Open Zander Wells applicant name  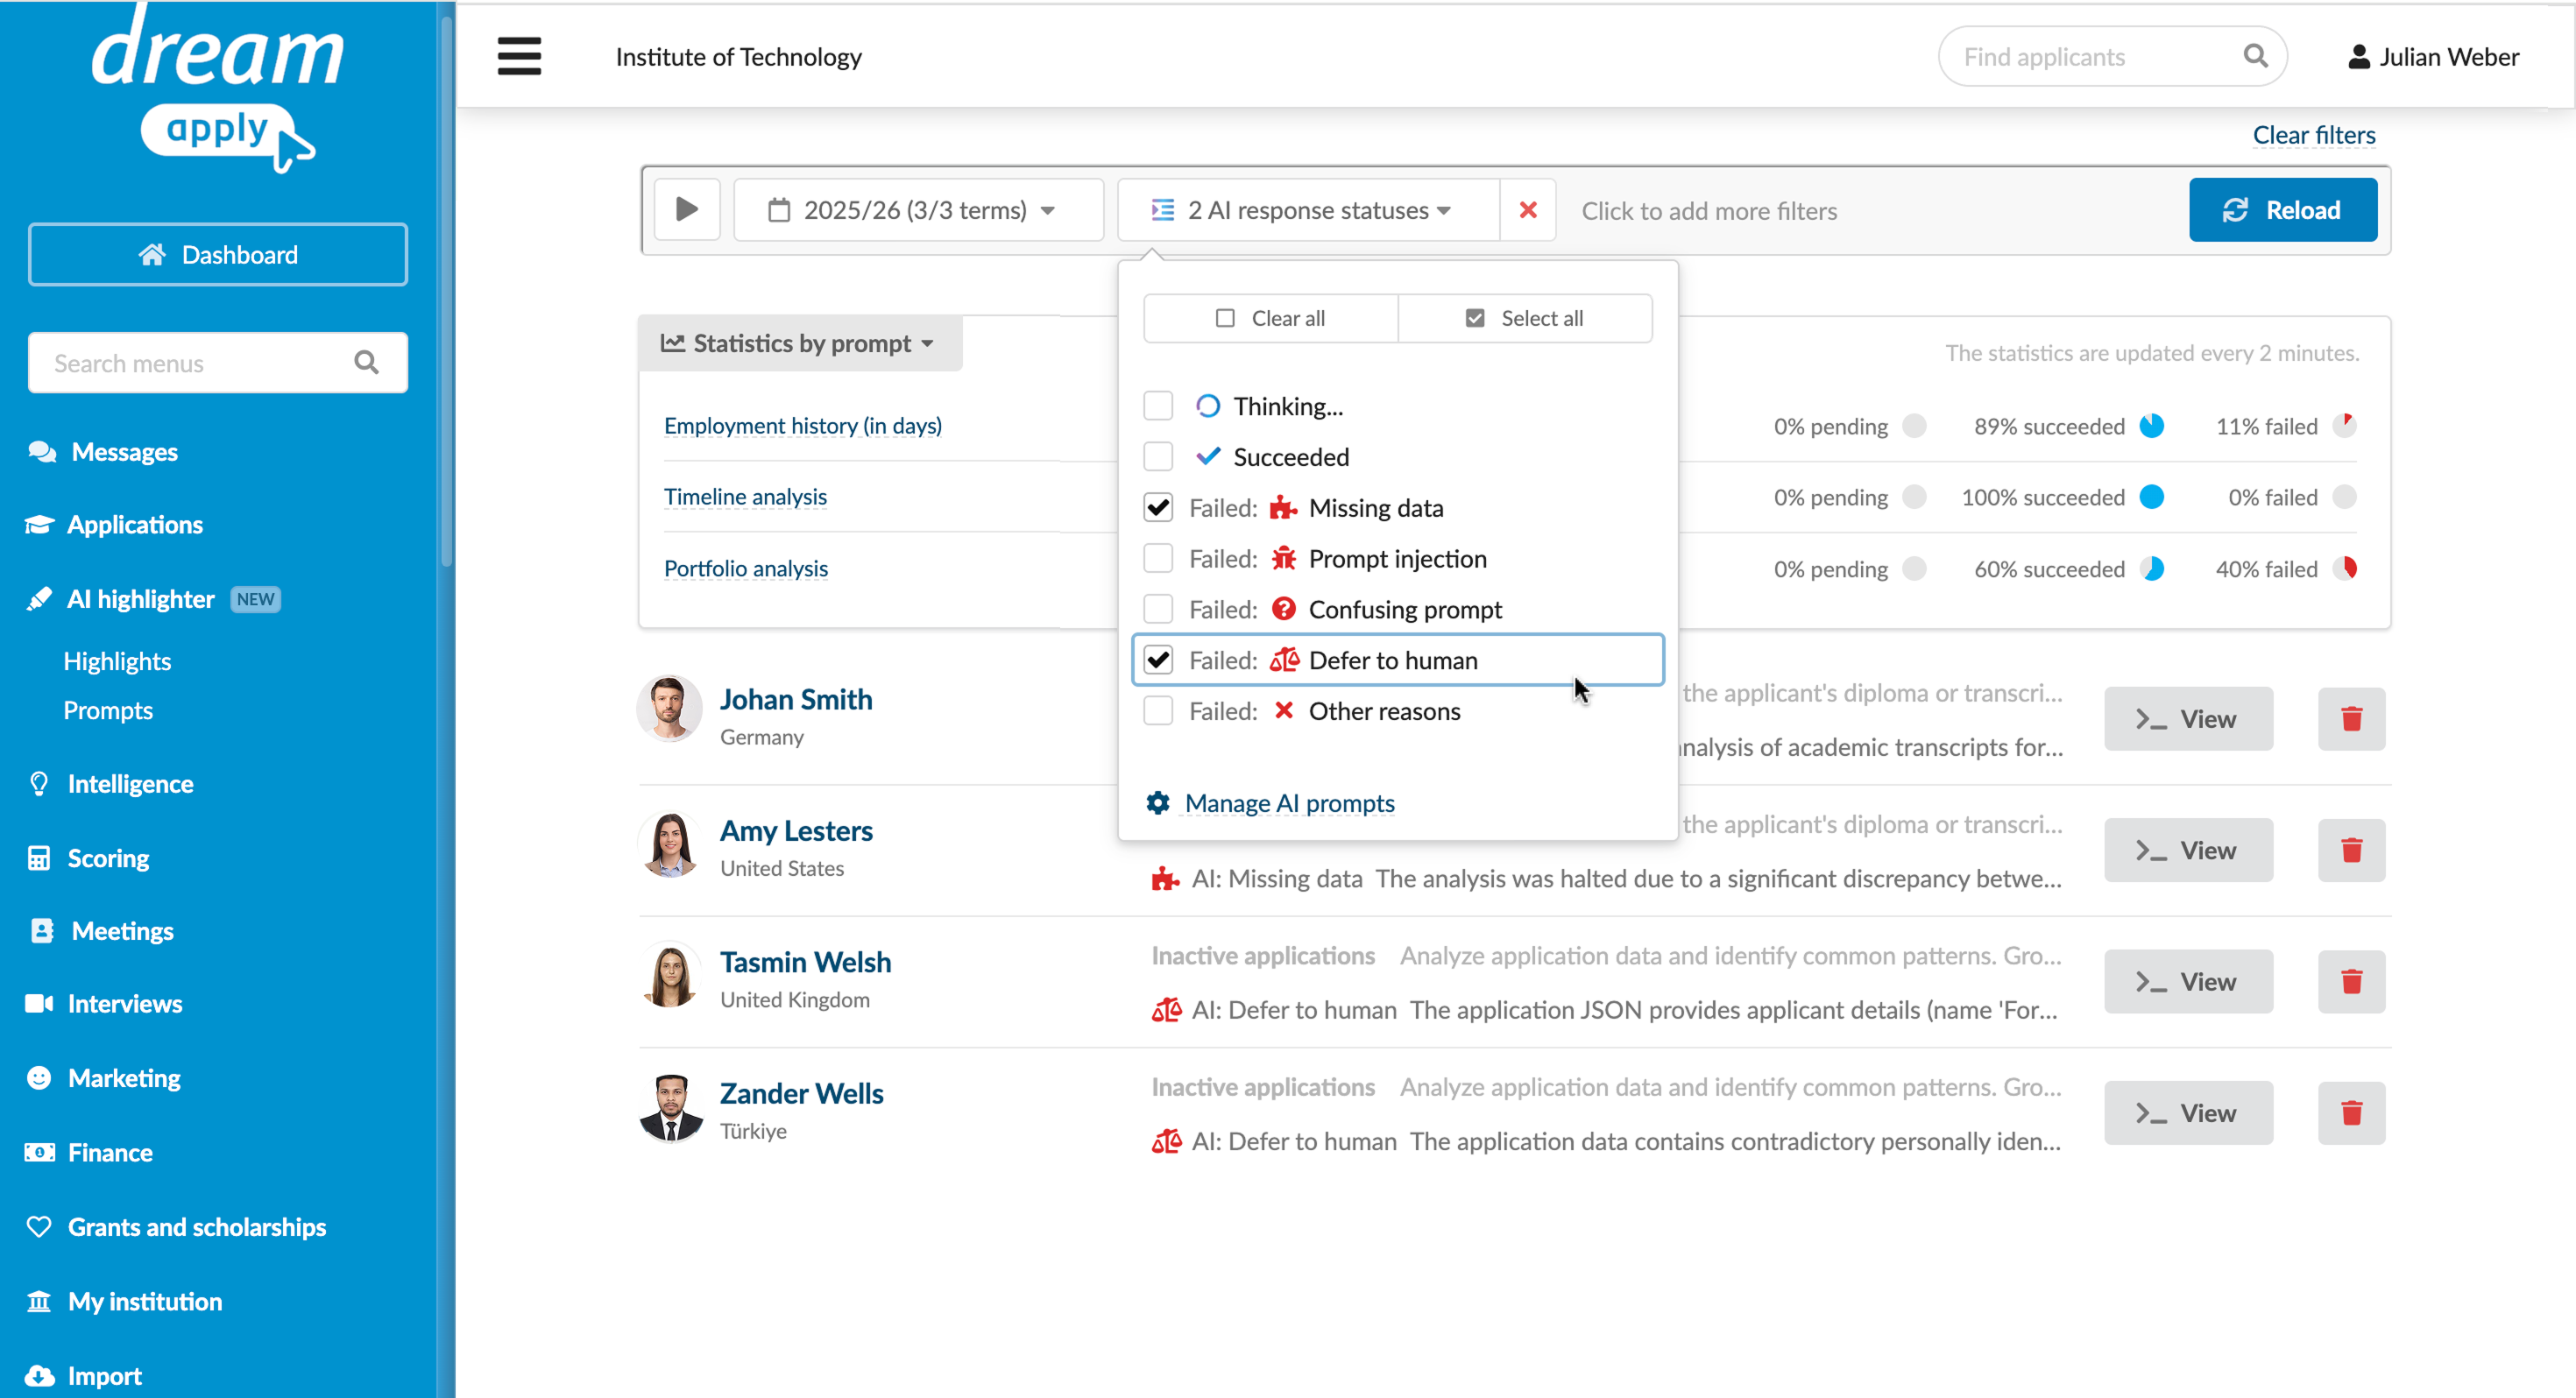pyautogui.click(x=801, y=1093)
